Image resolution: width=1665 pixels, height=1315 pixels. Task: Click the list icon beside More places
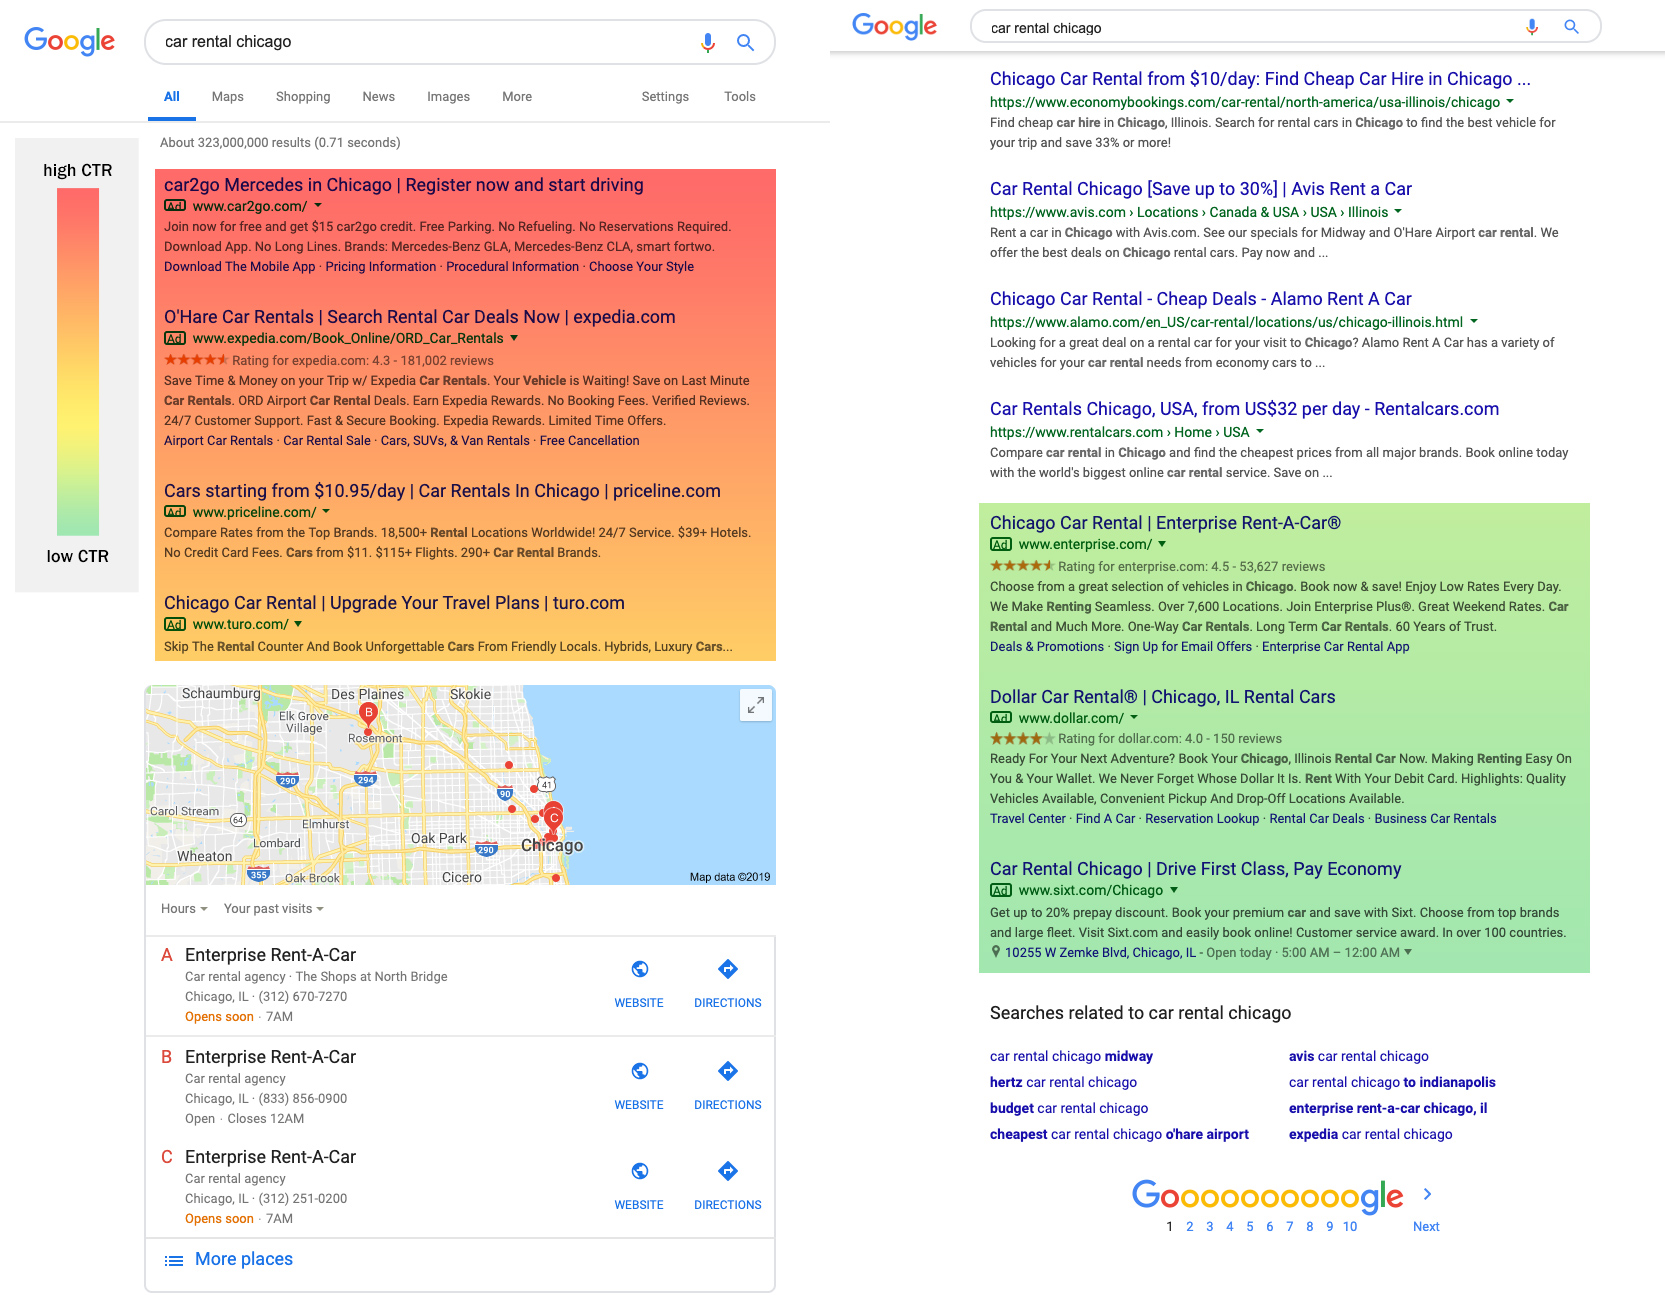174,1260
